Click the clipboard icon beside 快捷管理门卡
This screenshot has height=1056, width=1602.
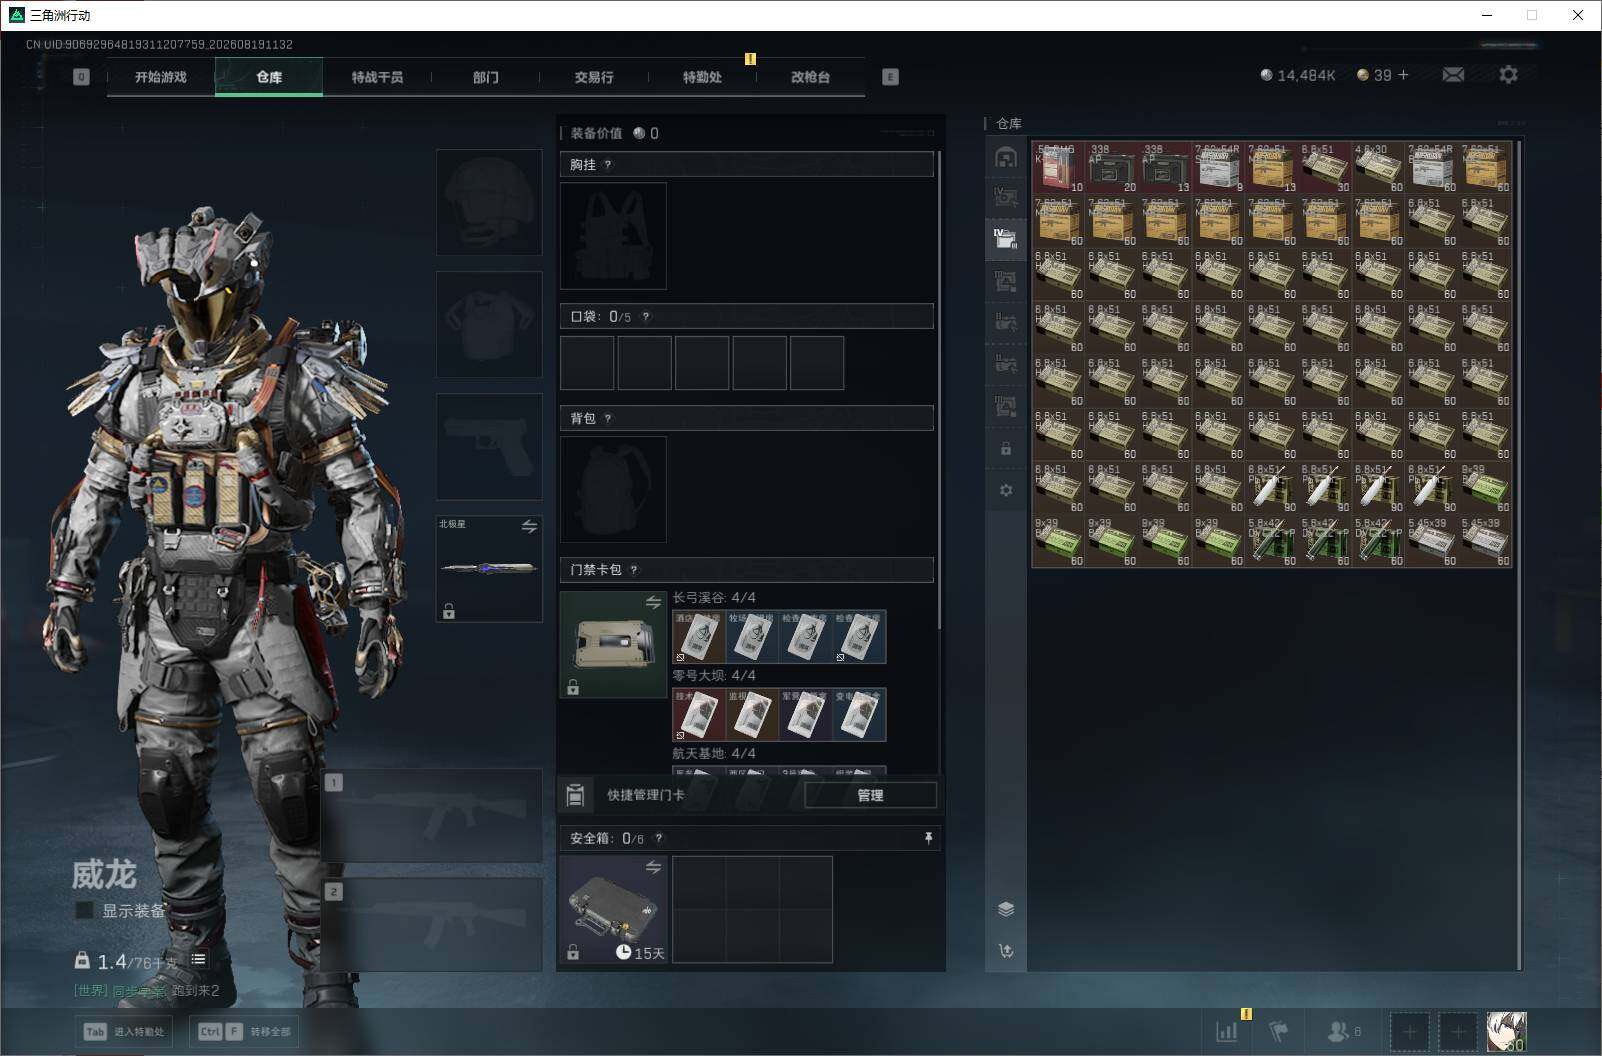[x=575, y=795]
